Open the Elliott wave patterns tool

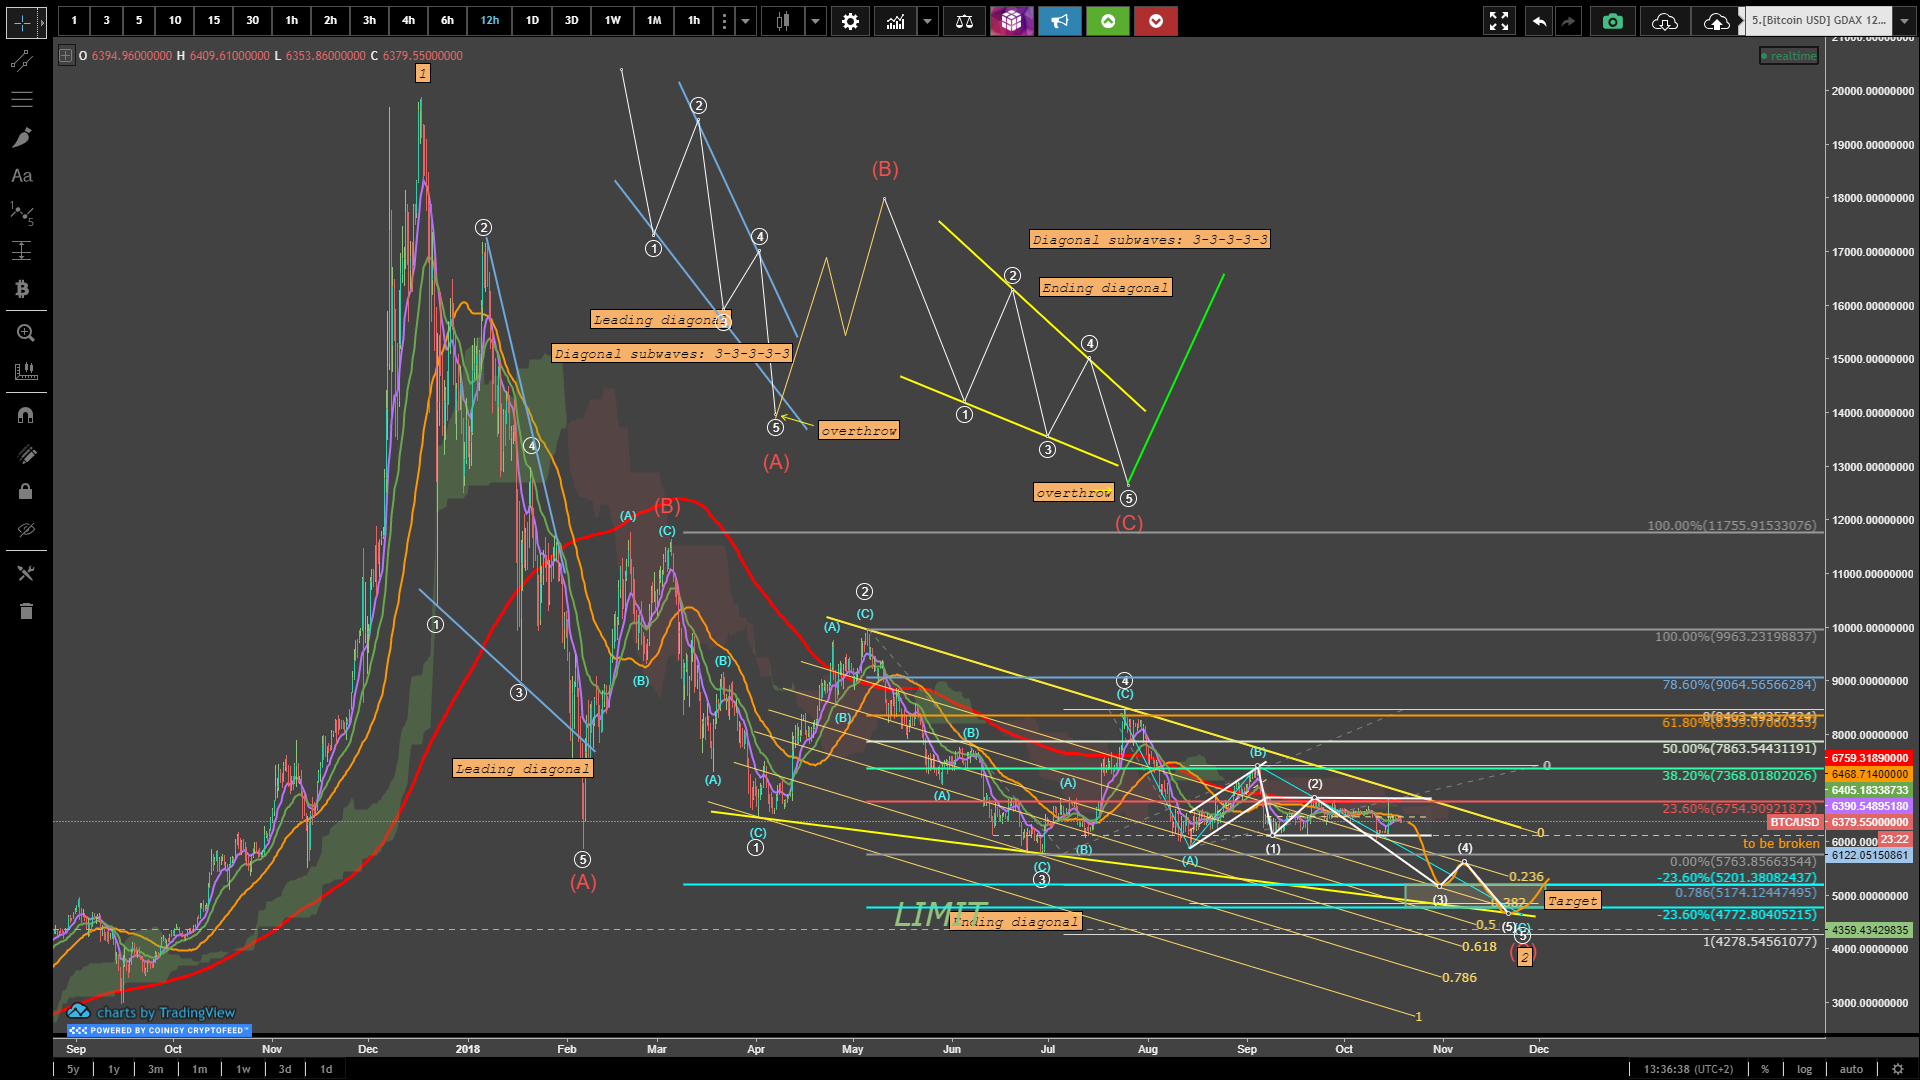click(22, 213)
